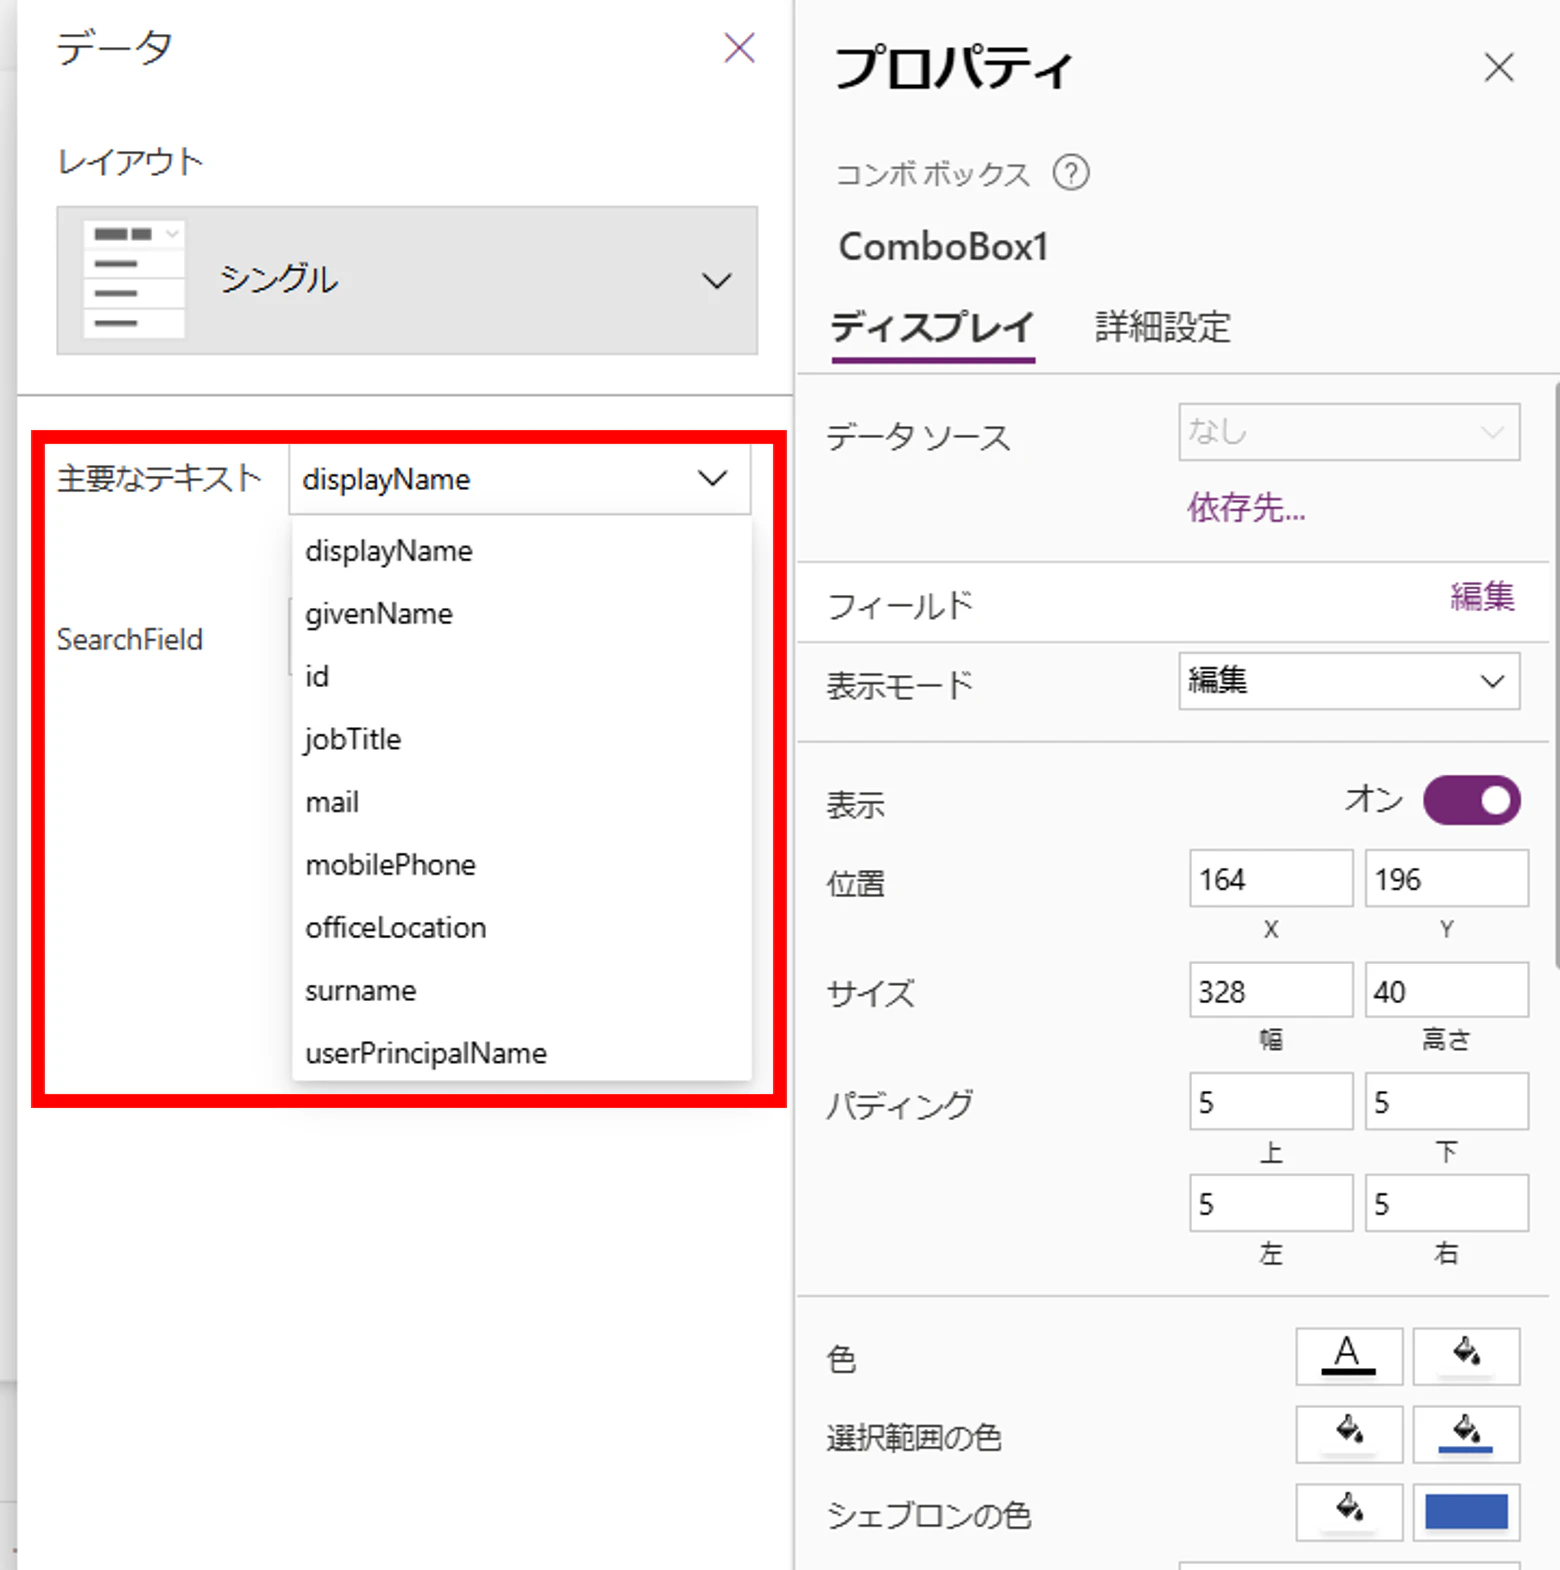Open the データ ソース dropdown showing なし
This screenshot has height=1570, width=1560.
(x=1349, y=432)
